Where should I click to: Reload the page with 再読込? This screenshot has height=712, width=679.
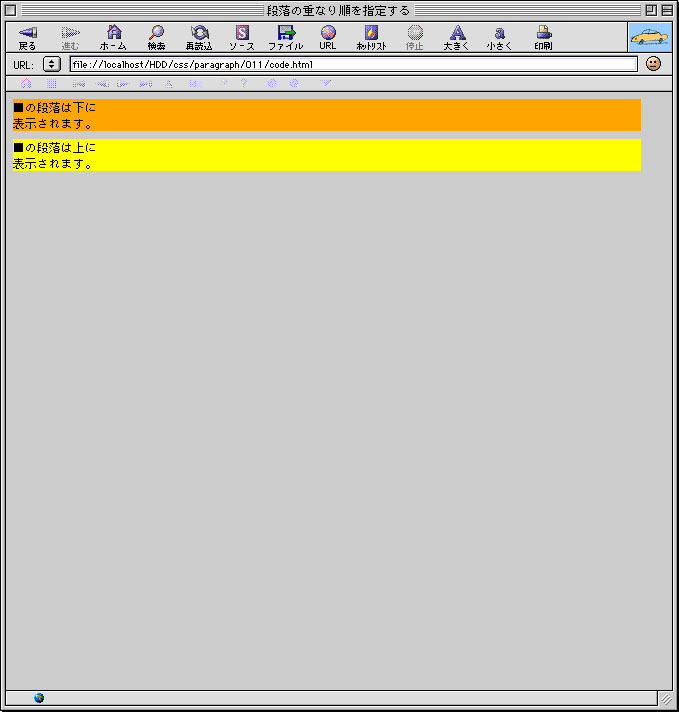(199, 37)
